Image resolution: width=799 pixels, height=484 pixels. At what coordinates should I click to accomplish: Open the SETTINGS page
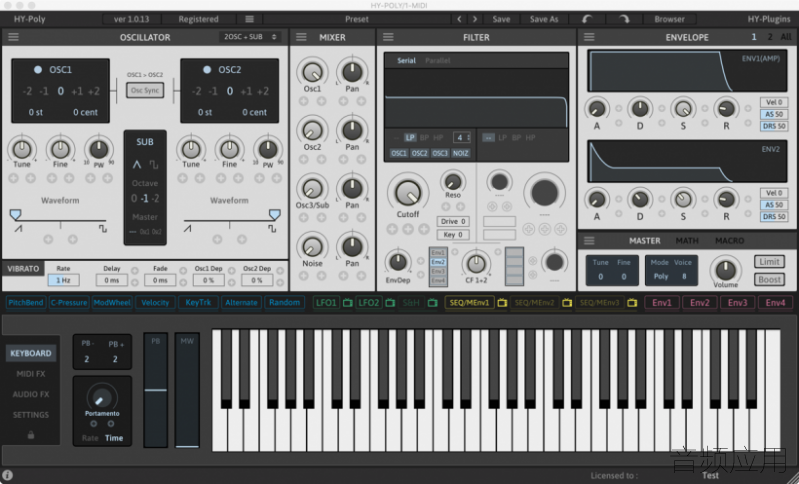pyautogui.click(x=31, y=415)
